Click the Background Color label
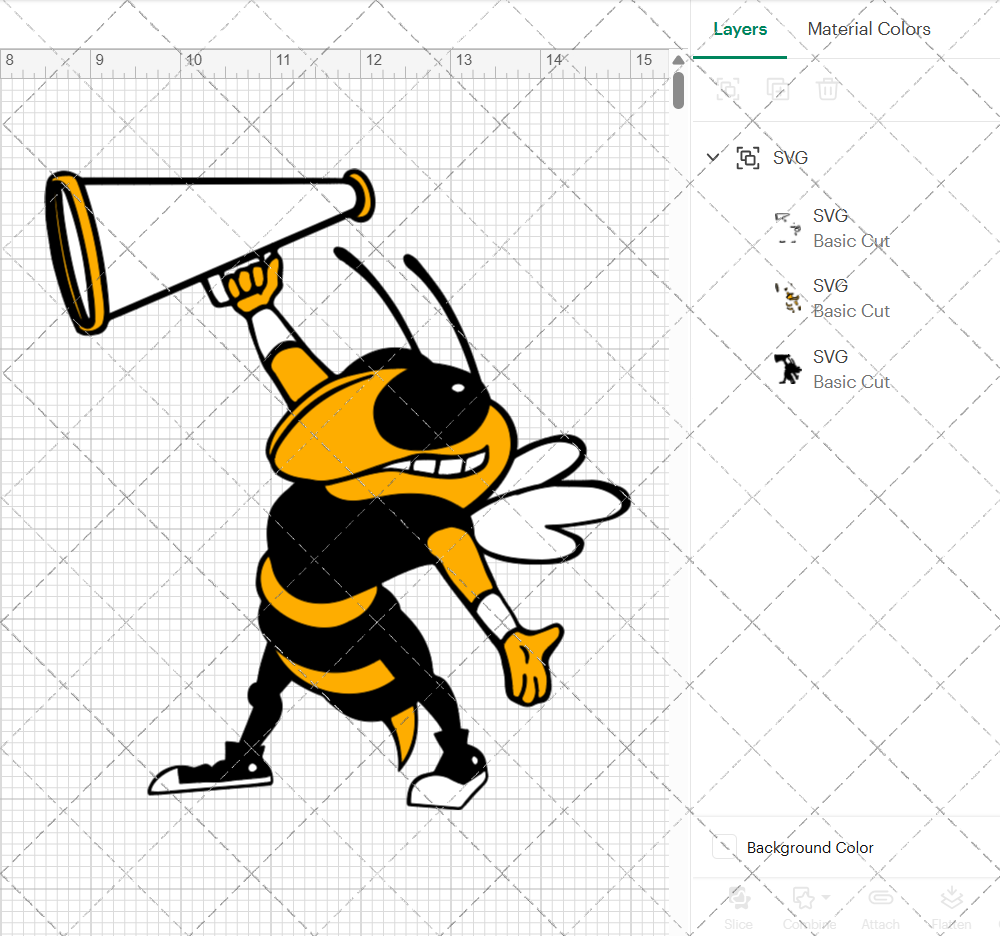The width and height of the screenshot is (1000, 936). 810,847
